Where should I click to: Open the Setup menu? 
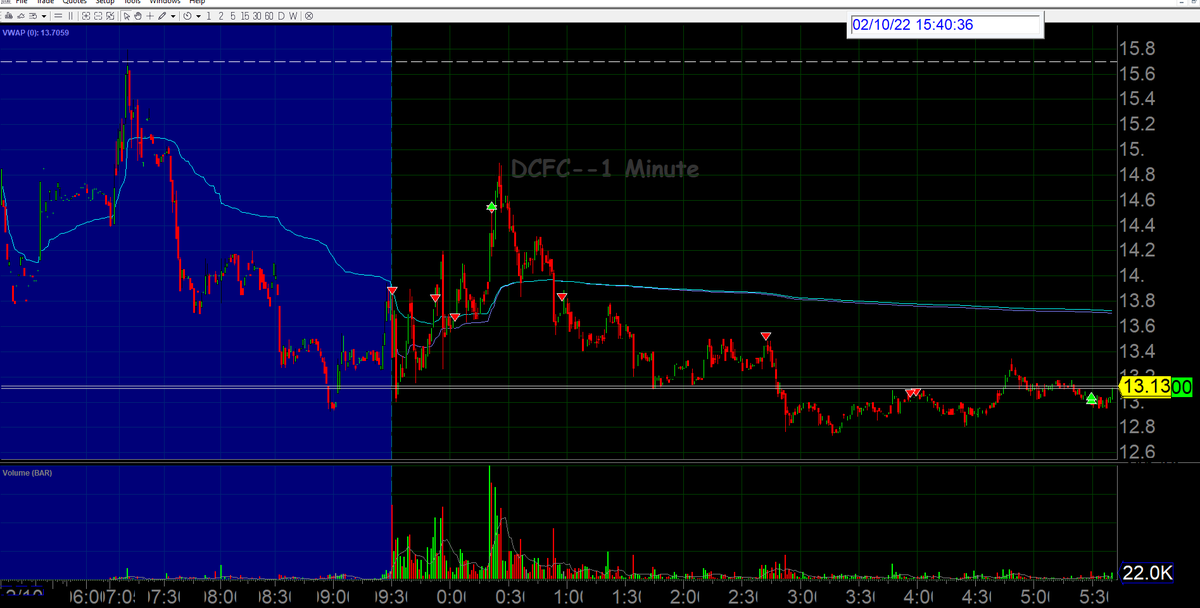(x=105, y=2)
